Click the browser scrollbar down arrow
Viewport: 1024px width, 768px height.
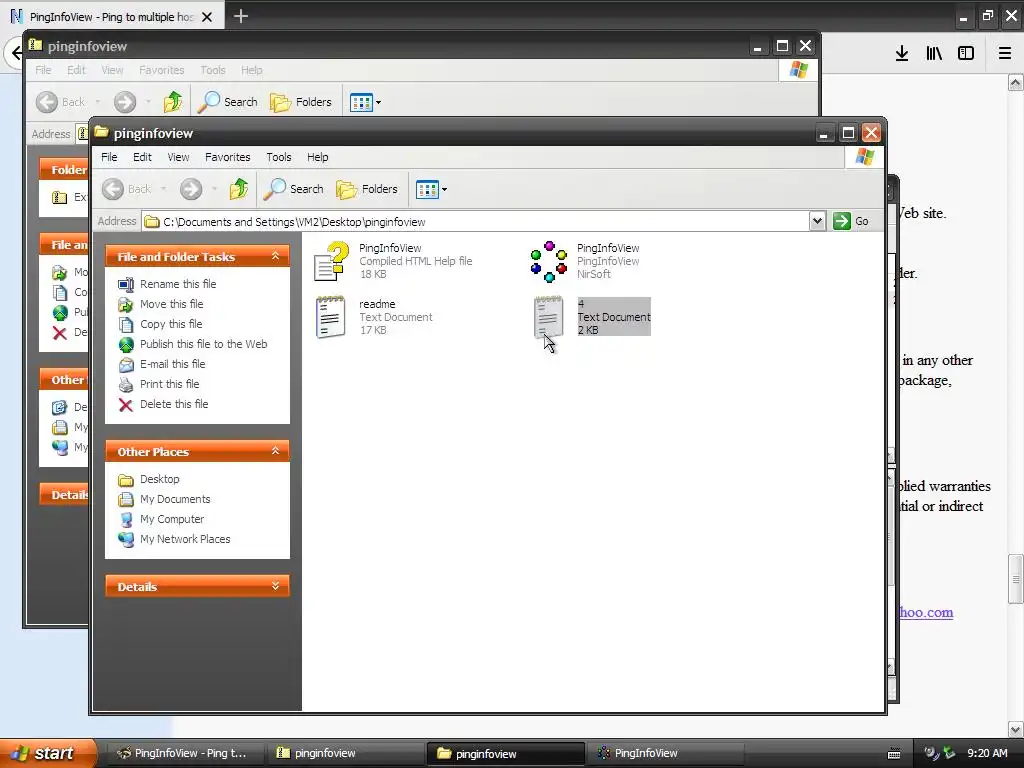click(x=1016, y=729)
